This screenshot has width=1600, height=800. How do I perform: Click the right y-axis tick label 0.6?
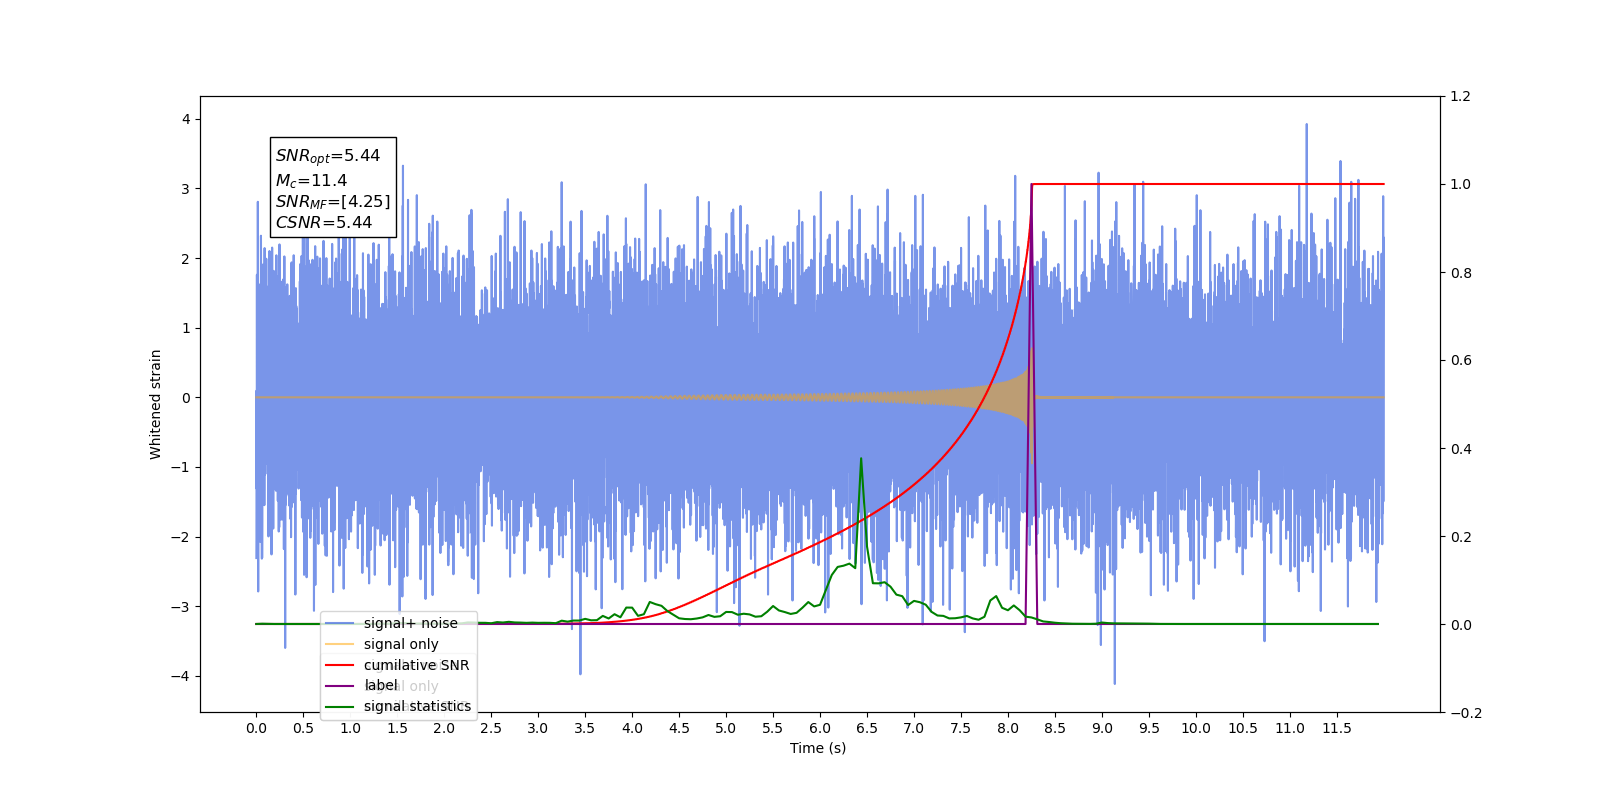(x=1461, y=361)
